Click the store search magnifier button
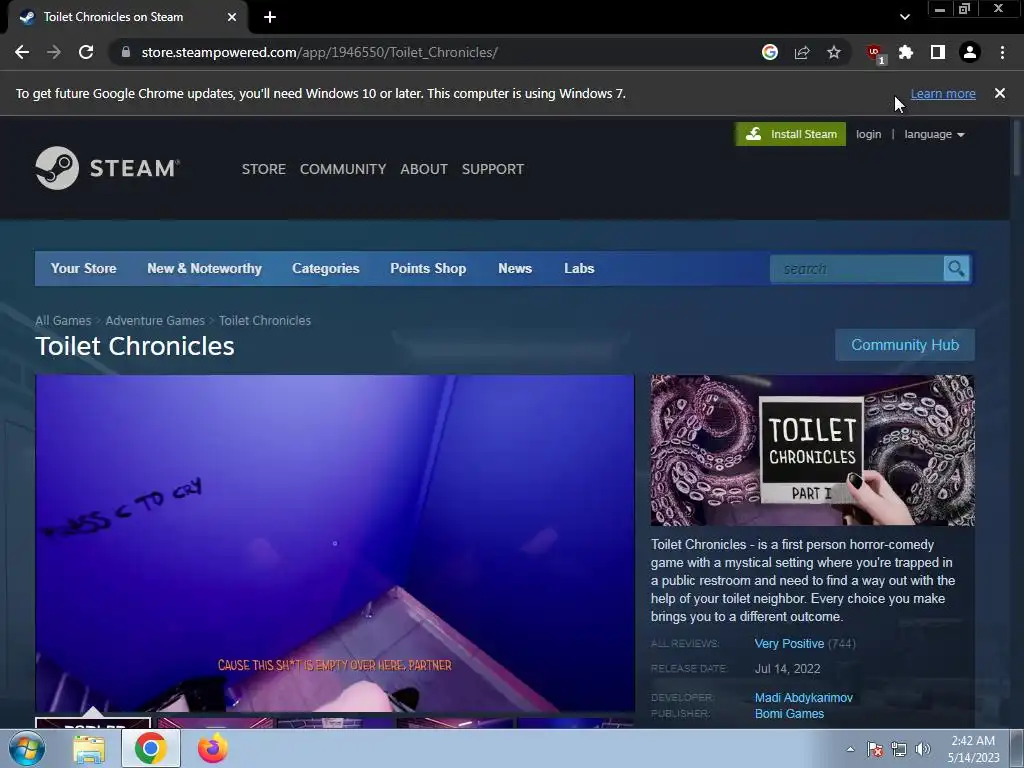The image size is (1024, 768). point(956,269)
